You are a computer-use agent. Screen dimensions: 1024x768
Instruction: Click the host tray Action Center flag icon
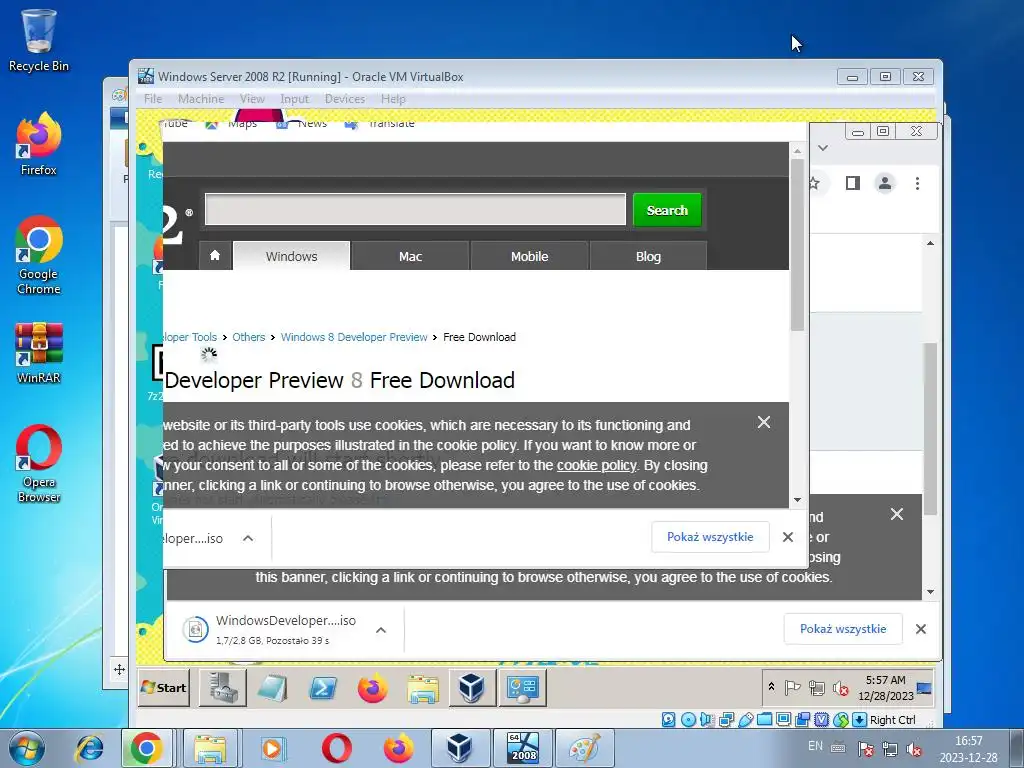point(865,748)
